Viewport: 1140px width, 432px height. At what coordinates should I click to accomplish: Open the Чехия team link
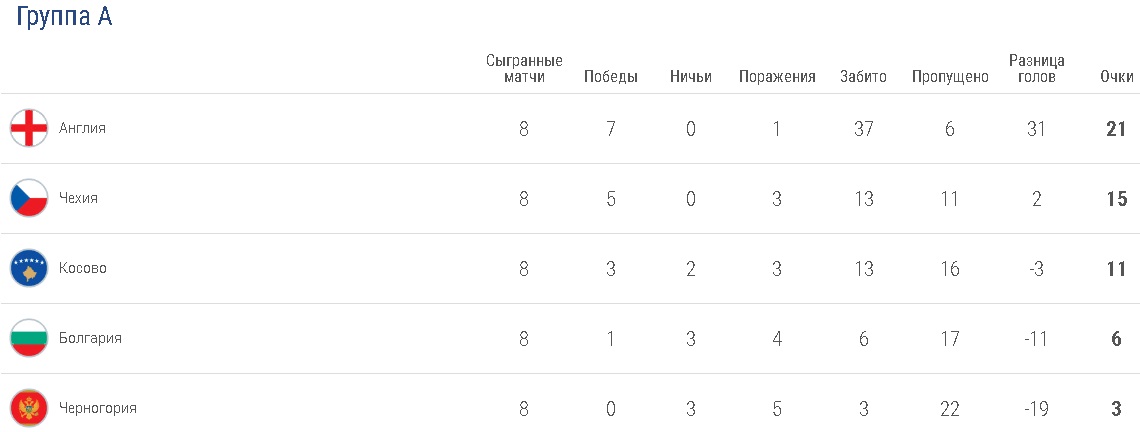click(x=78, y=198)
